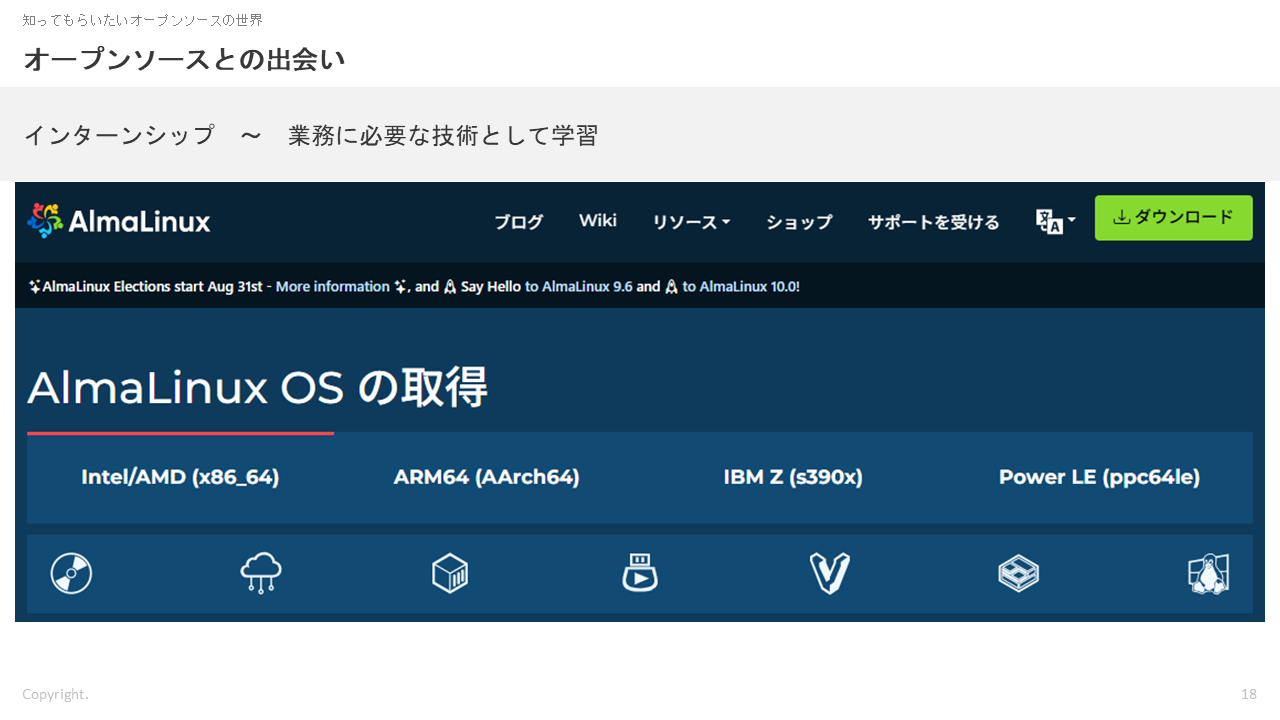Screen dimensions: 1280x720
Task: Expand the リソース dropdown menu
Action: click(x=691, y=222)
